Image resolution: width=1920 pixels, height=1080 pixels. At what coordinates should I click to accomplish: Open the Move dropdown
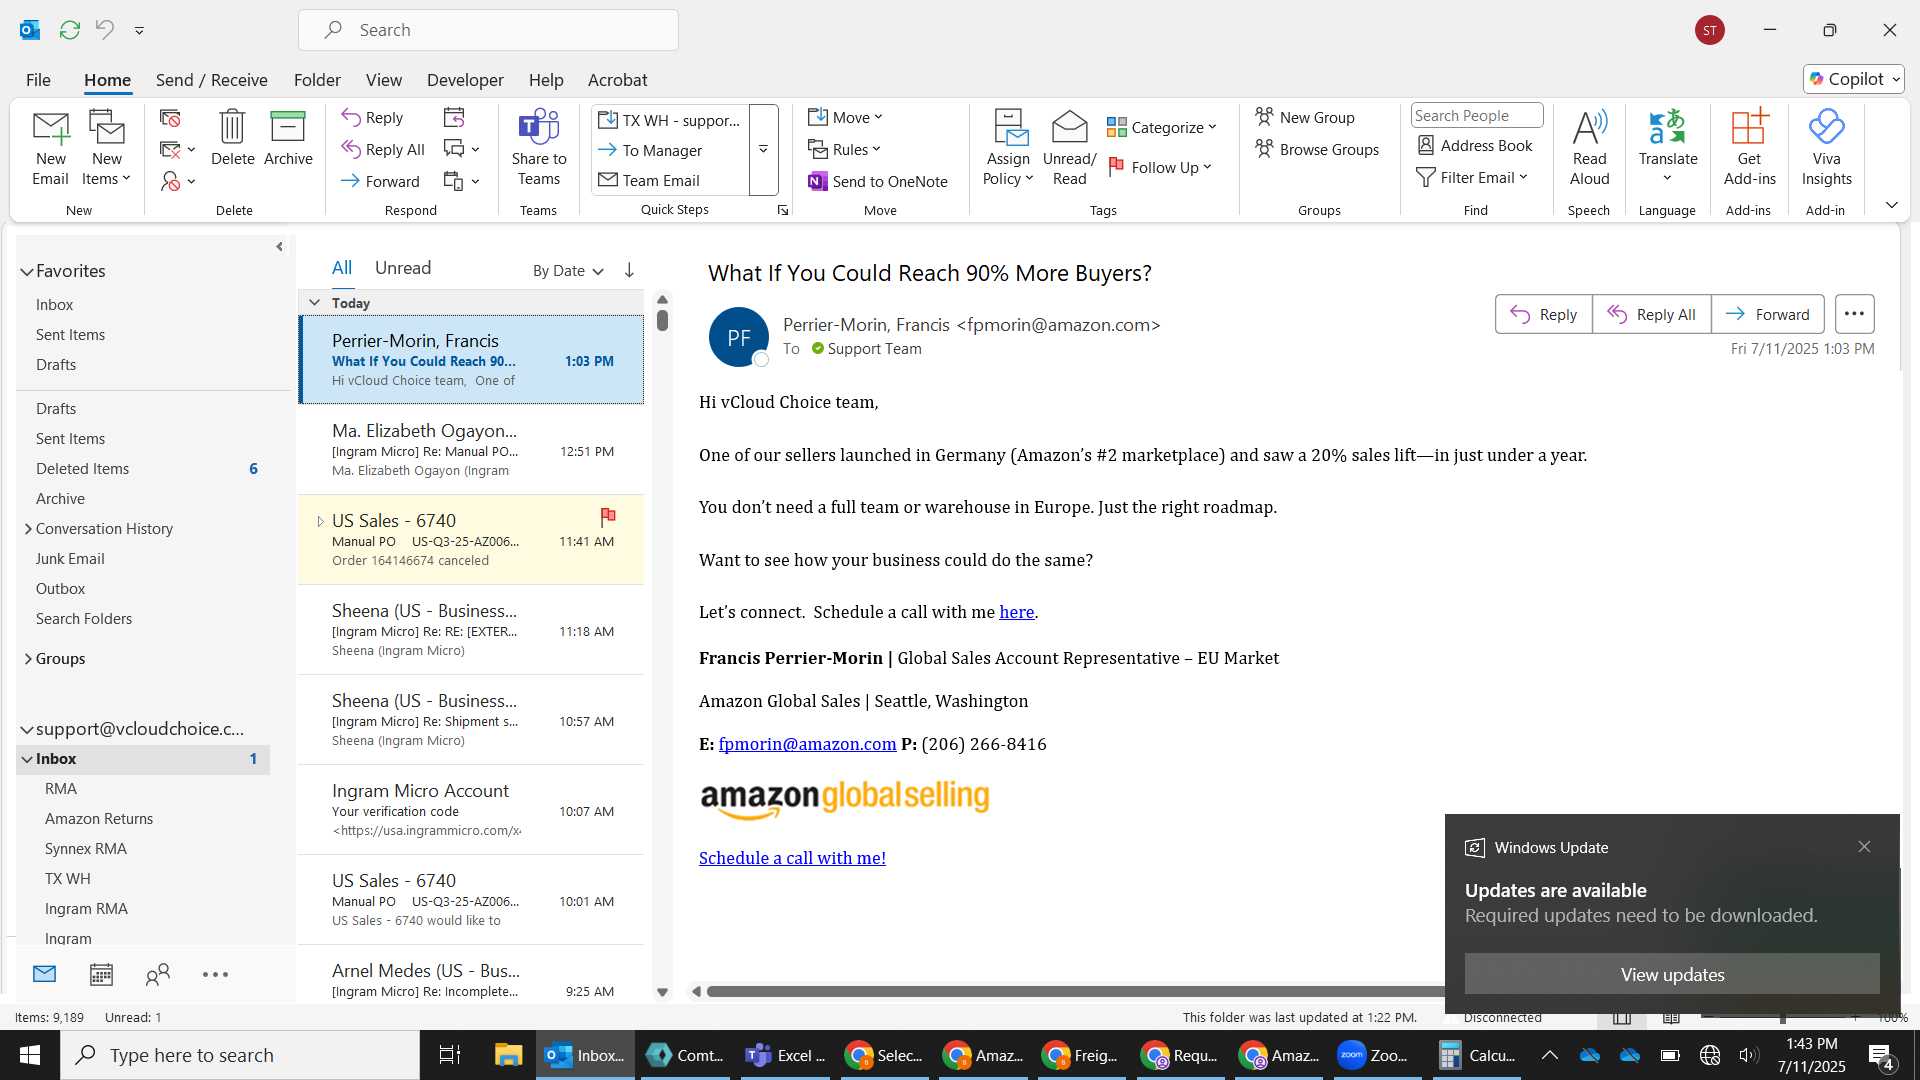point(846,117)
